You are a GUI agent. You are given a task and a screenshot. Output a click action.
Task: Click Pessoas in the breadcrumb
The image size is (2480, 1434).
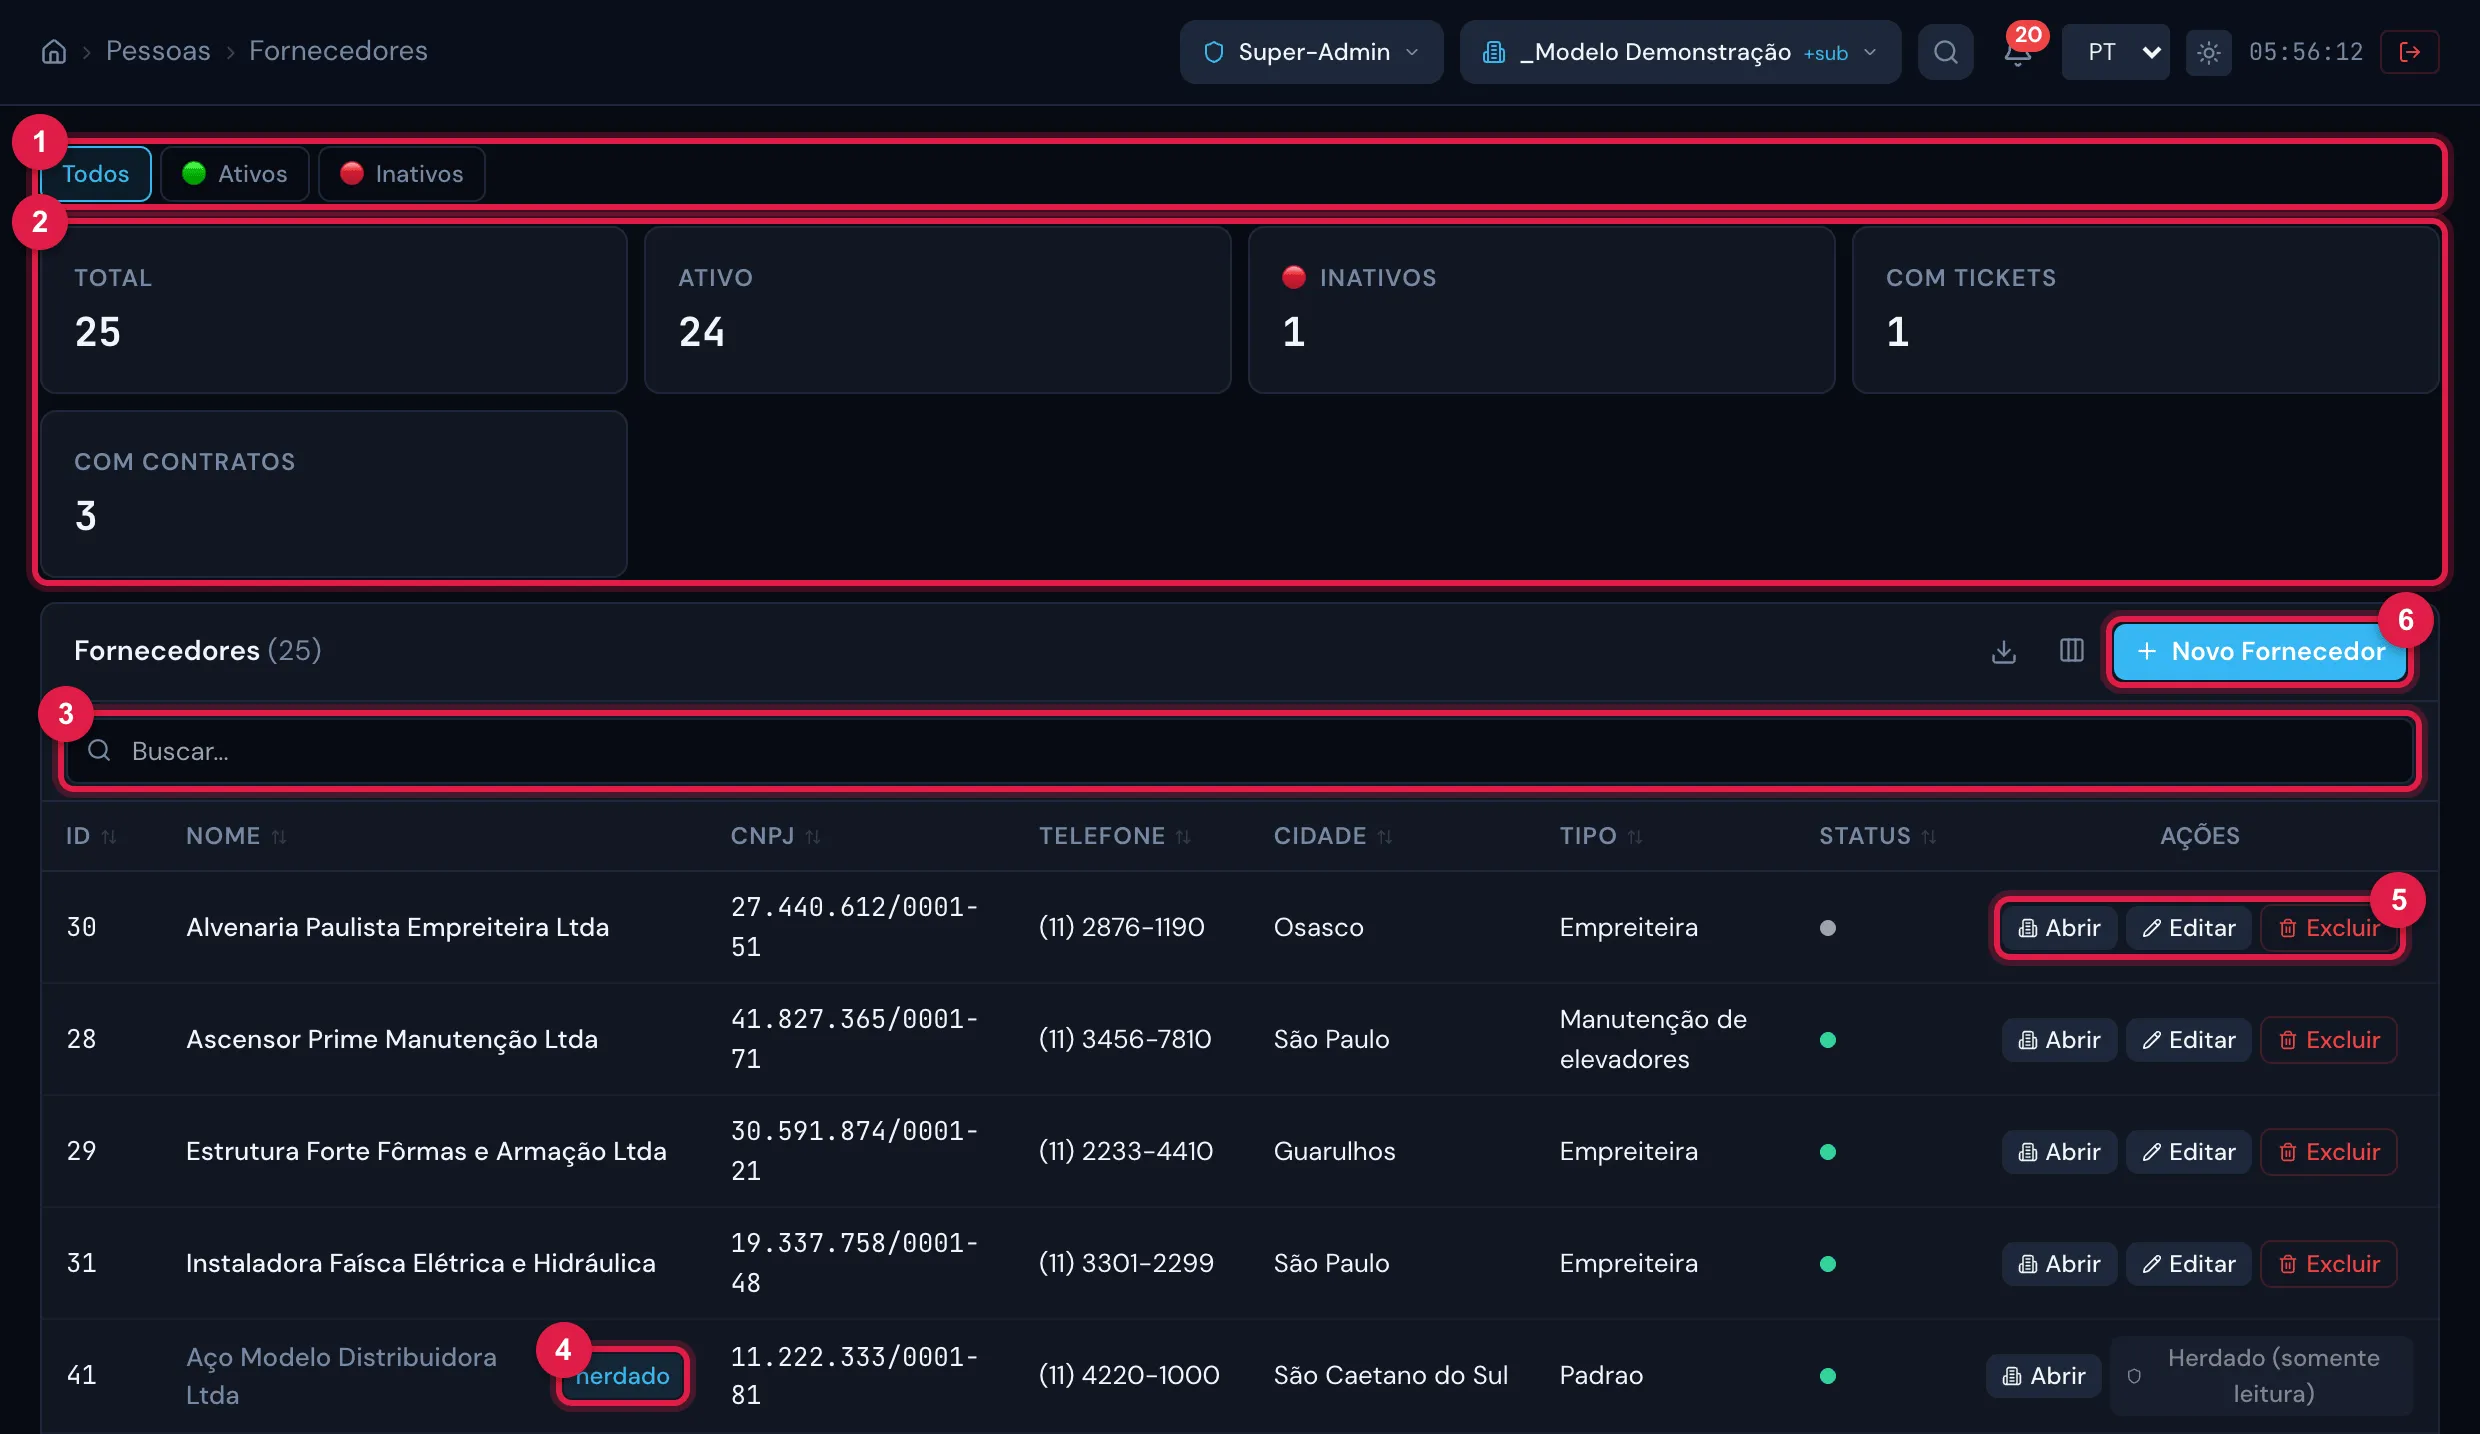[x=158, y=51]
